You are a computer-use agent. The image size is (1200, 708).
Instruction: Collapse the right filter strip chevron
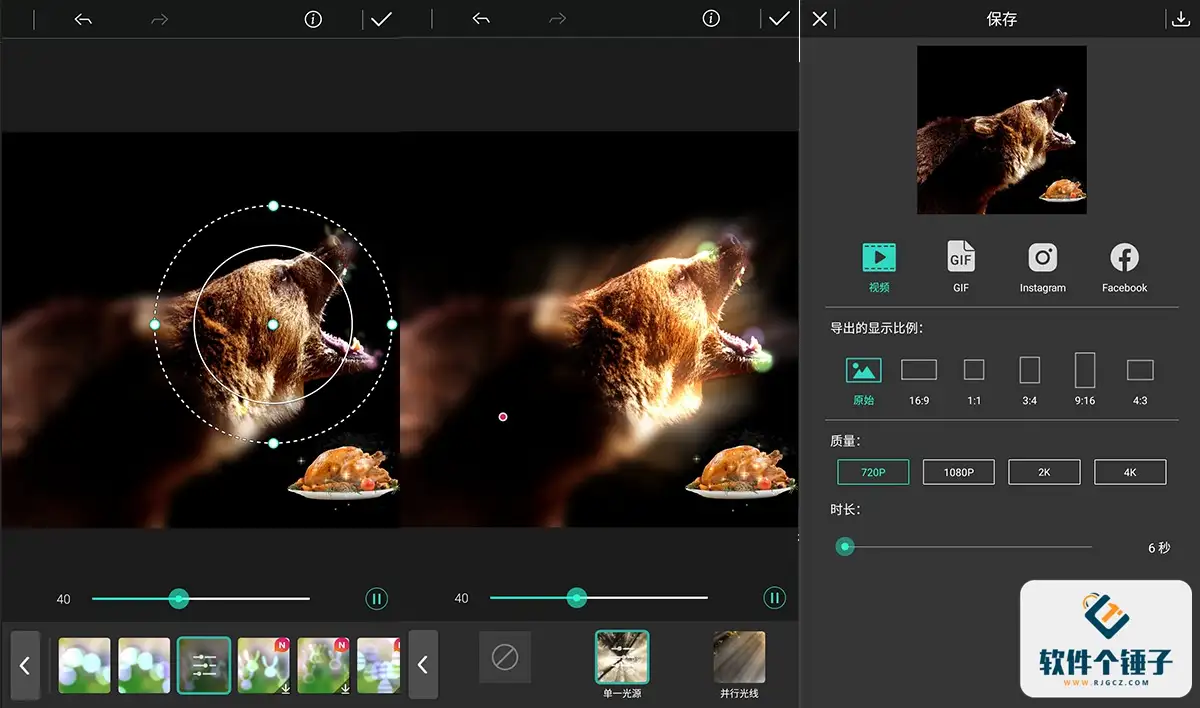click(x=424, y=665)
